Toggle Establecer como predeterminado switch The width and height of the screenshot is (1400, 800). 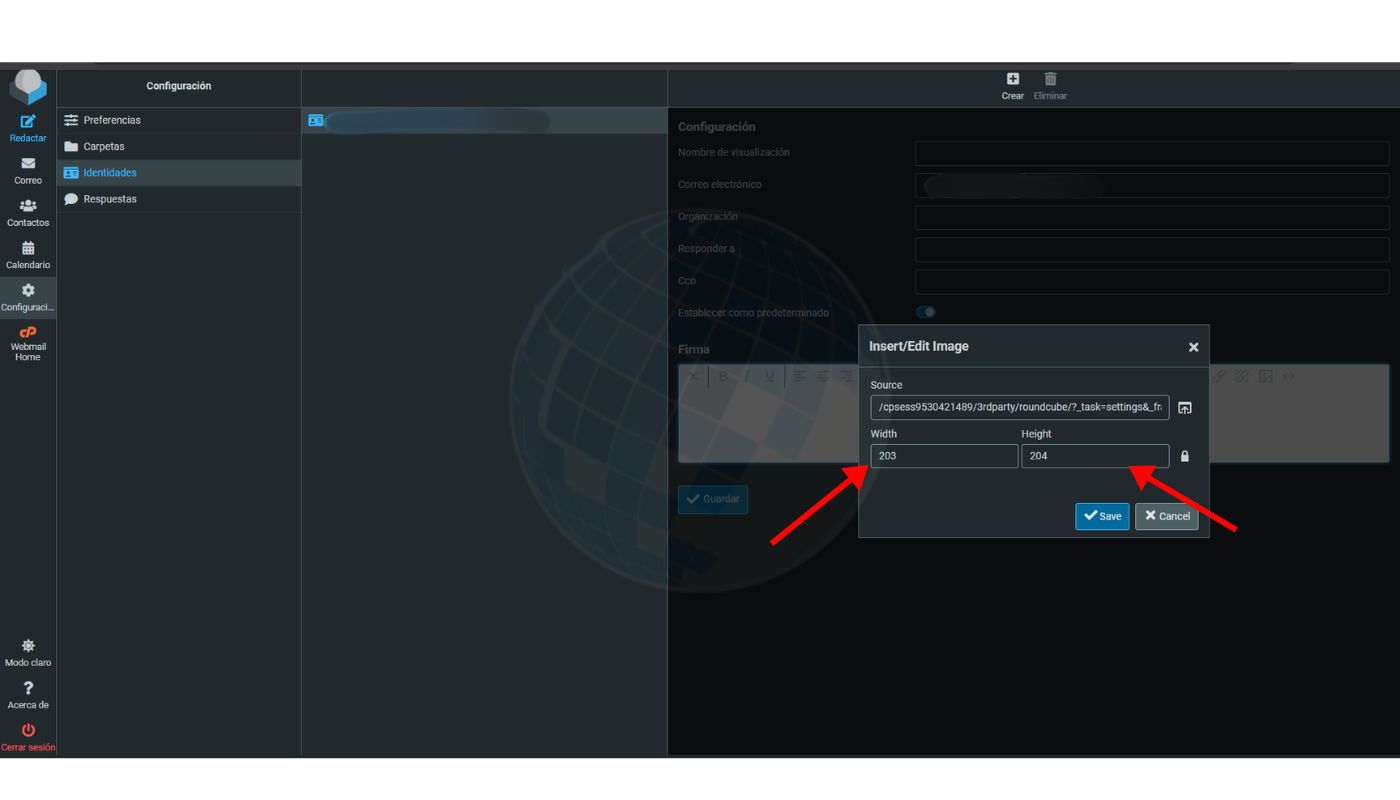(926, 312)
